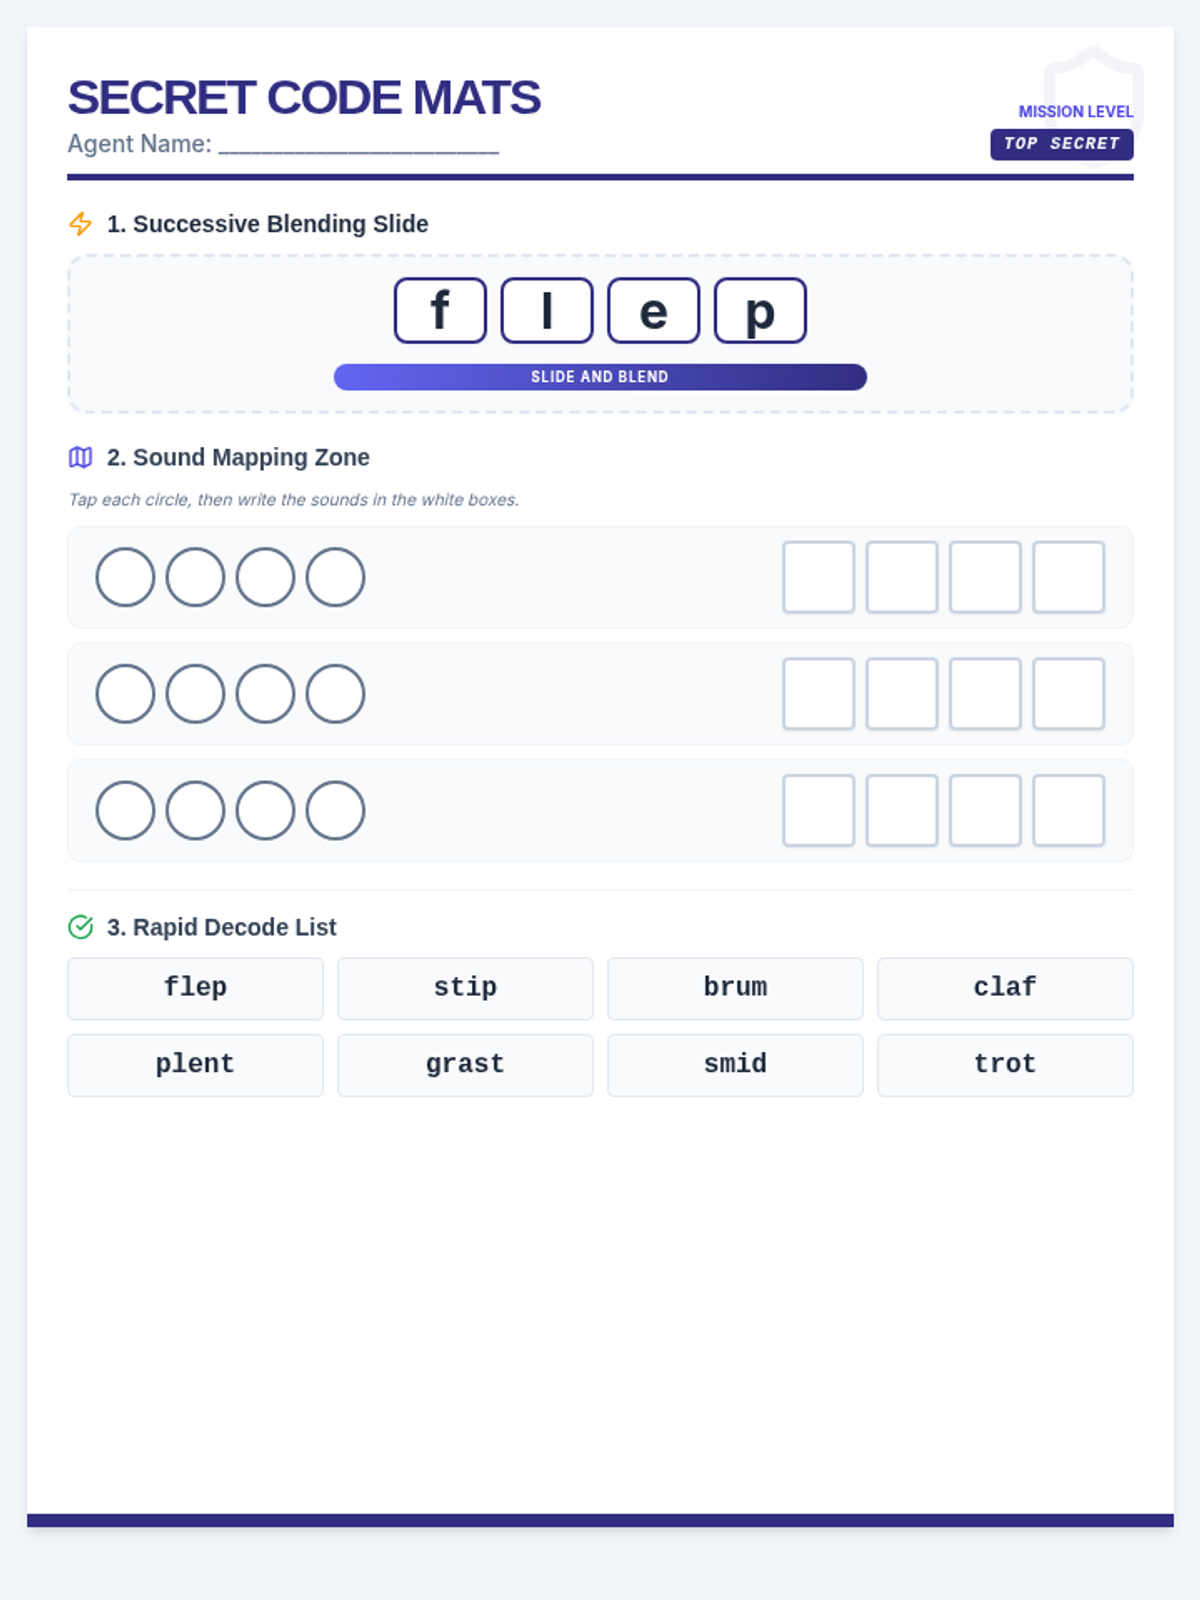Click the green checkmark icon by Rapid Decode List
This screenshot has width=1200, height=1600.
[81, 927]
